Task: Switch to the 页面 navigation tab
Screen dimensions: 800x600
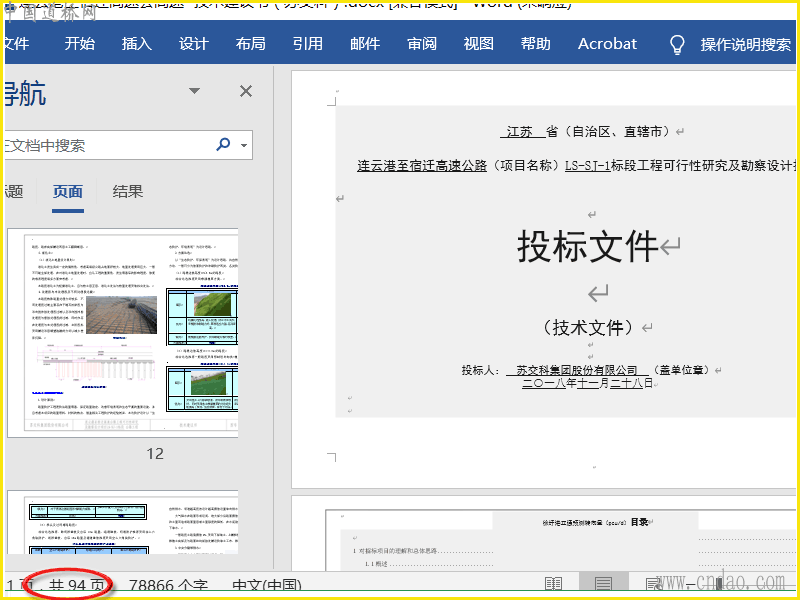Action: (x=68, y=192)
